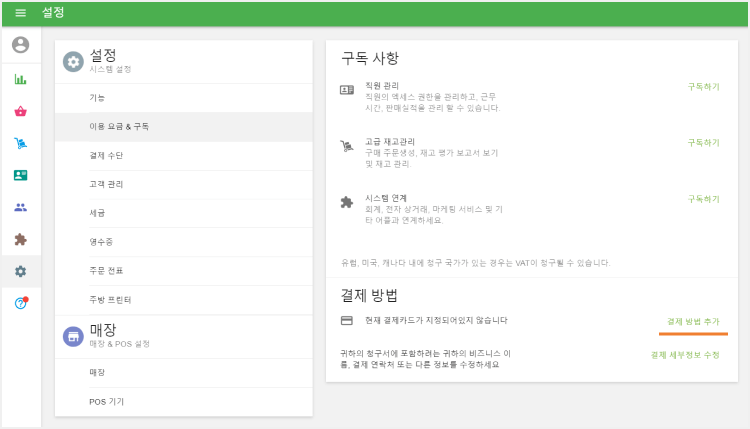
Task: Open the help question mark icon
Action: tap(21, 303)
